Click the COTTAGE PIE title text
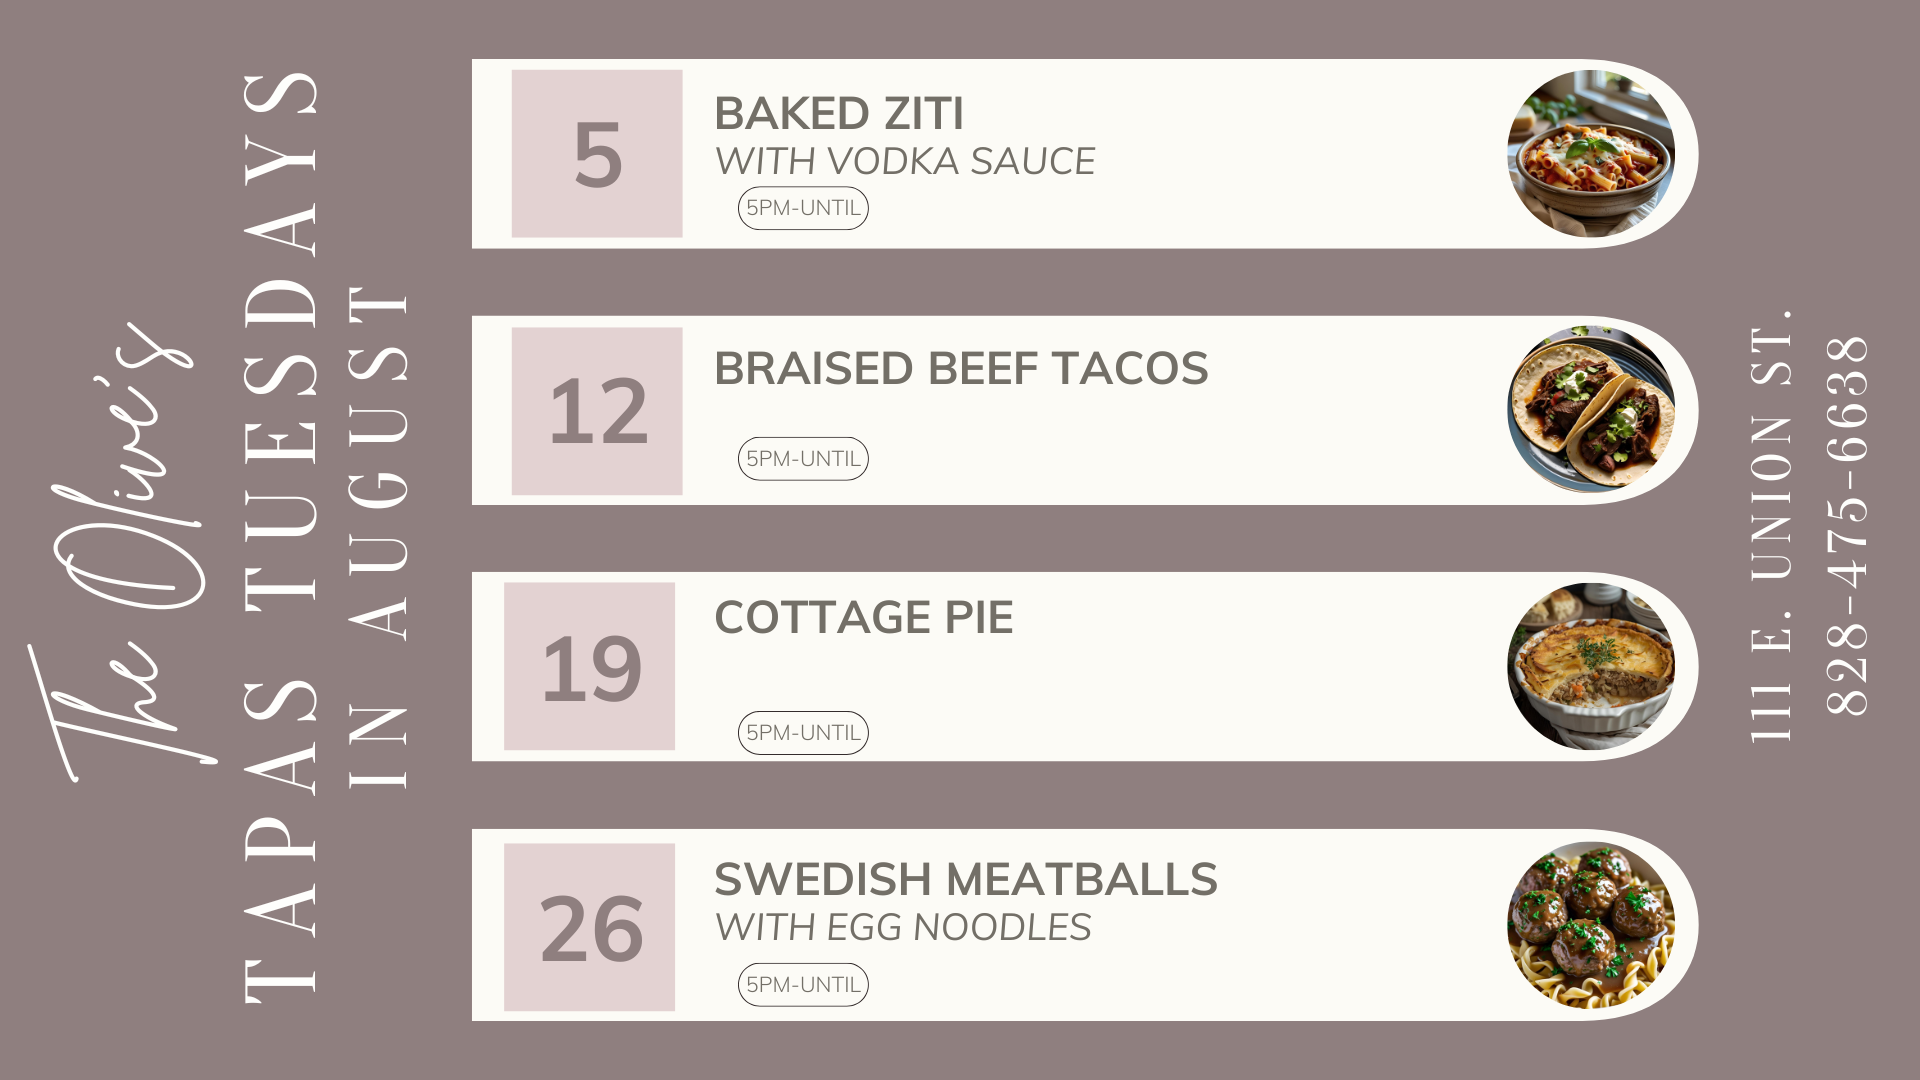Viewport: 1920px width, 1080px height. [x=864, y=617]
